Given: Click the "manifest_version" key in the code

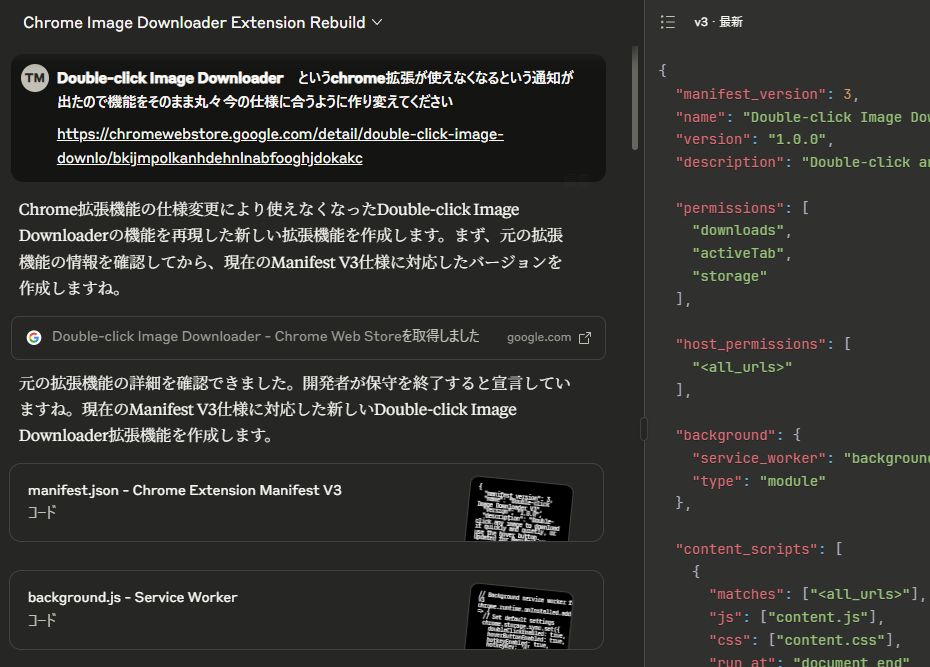Looking at the screenshot, I should point(751,94).
